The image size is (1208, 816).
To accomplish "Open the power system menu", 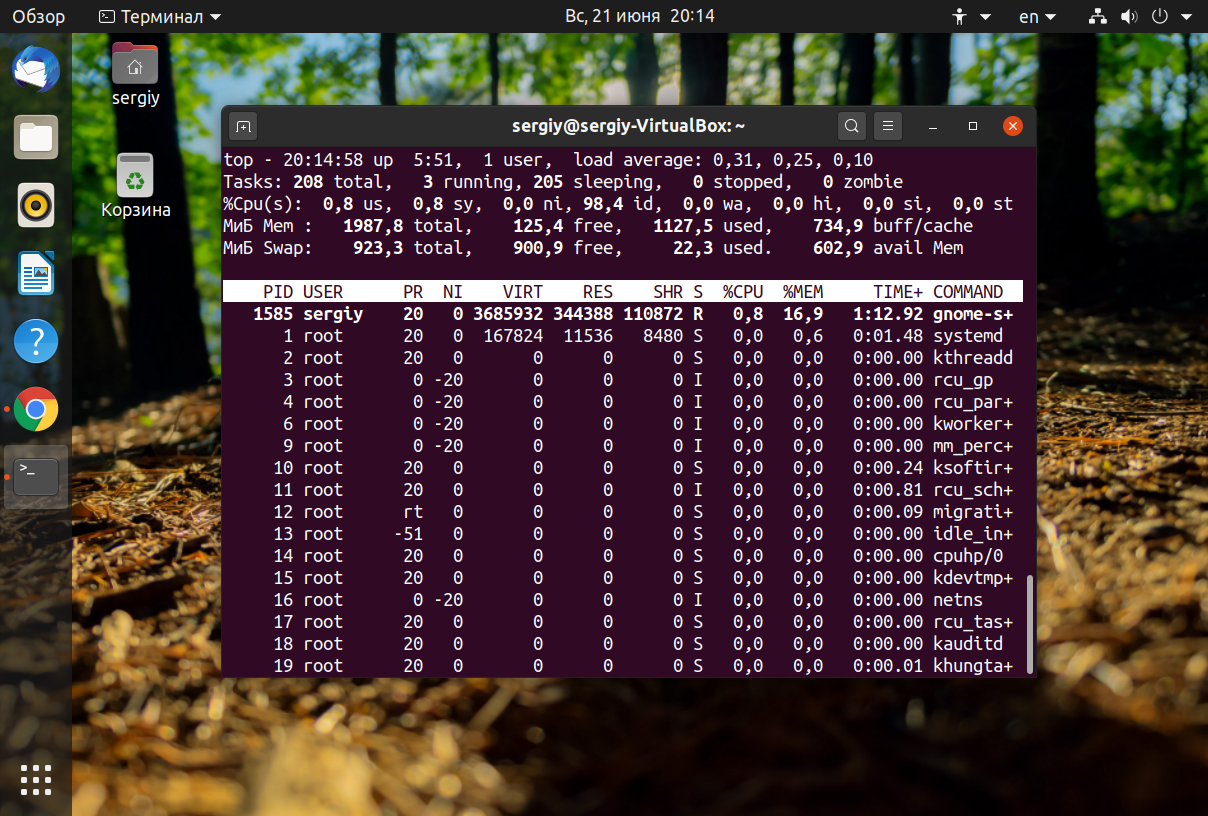I will point(1169,17).
